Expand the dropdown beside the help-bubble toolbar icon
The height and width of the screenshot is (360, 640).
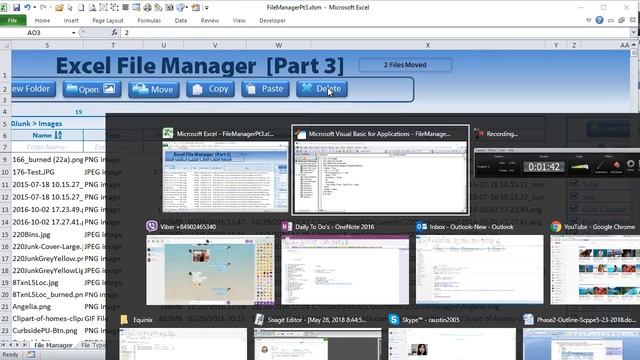[x=187, y=7]
